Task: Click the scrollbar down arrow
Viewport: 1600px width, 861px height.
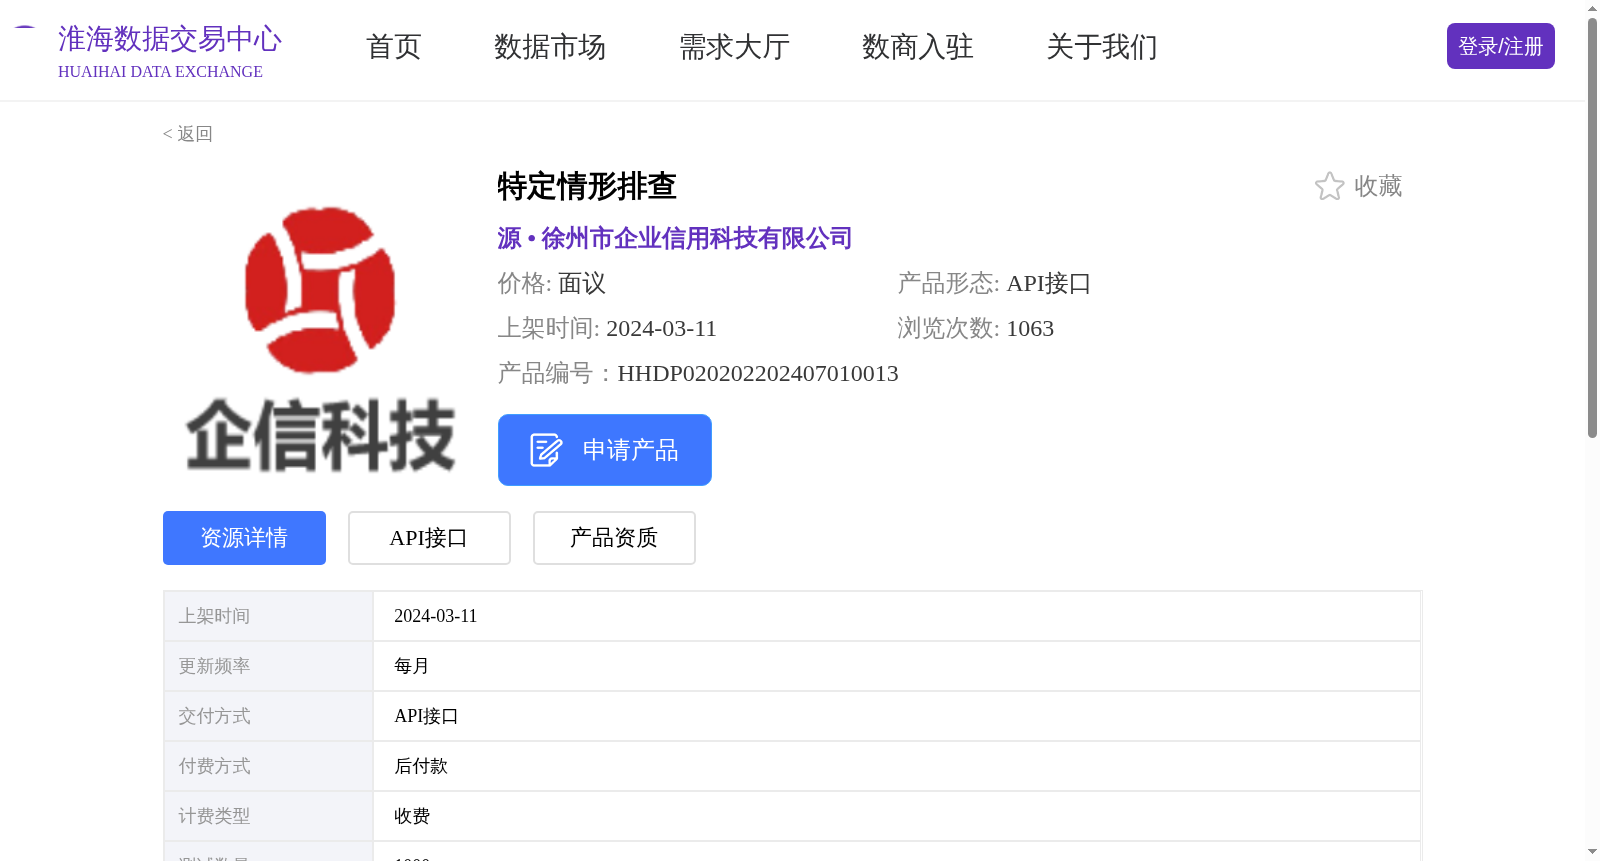Action: pos(1592,852)
